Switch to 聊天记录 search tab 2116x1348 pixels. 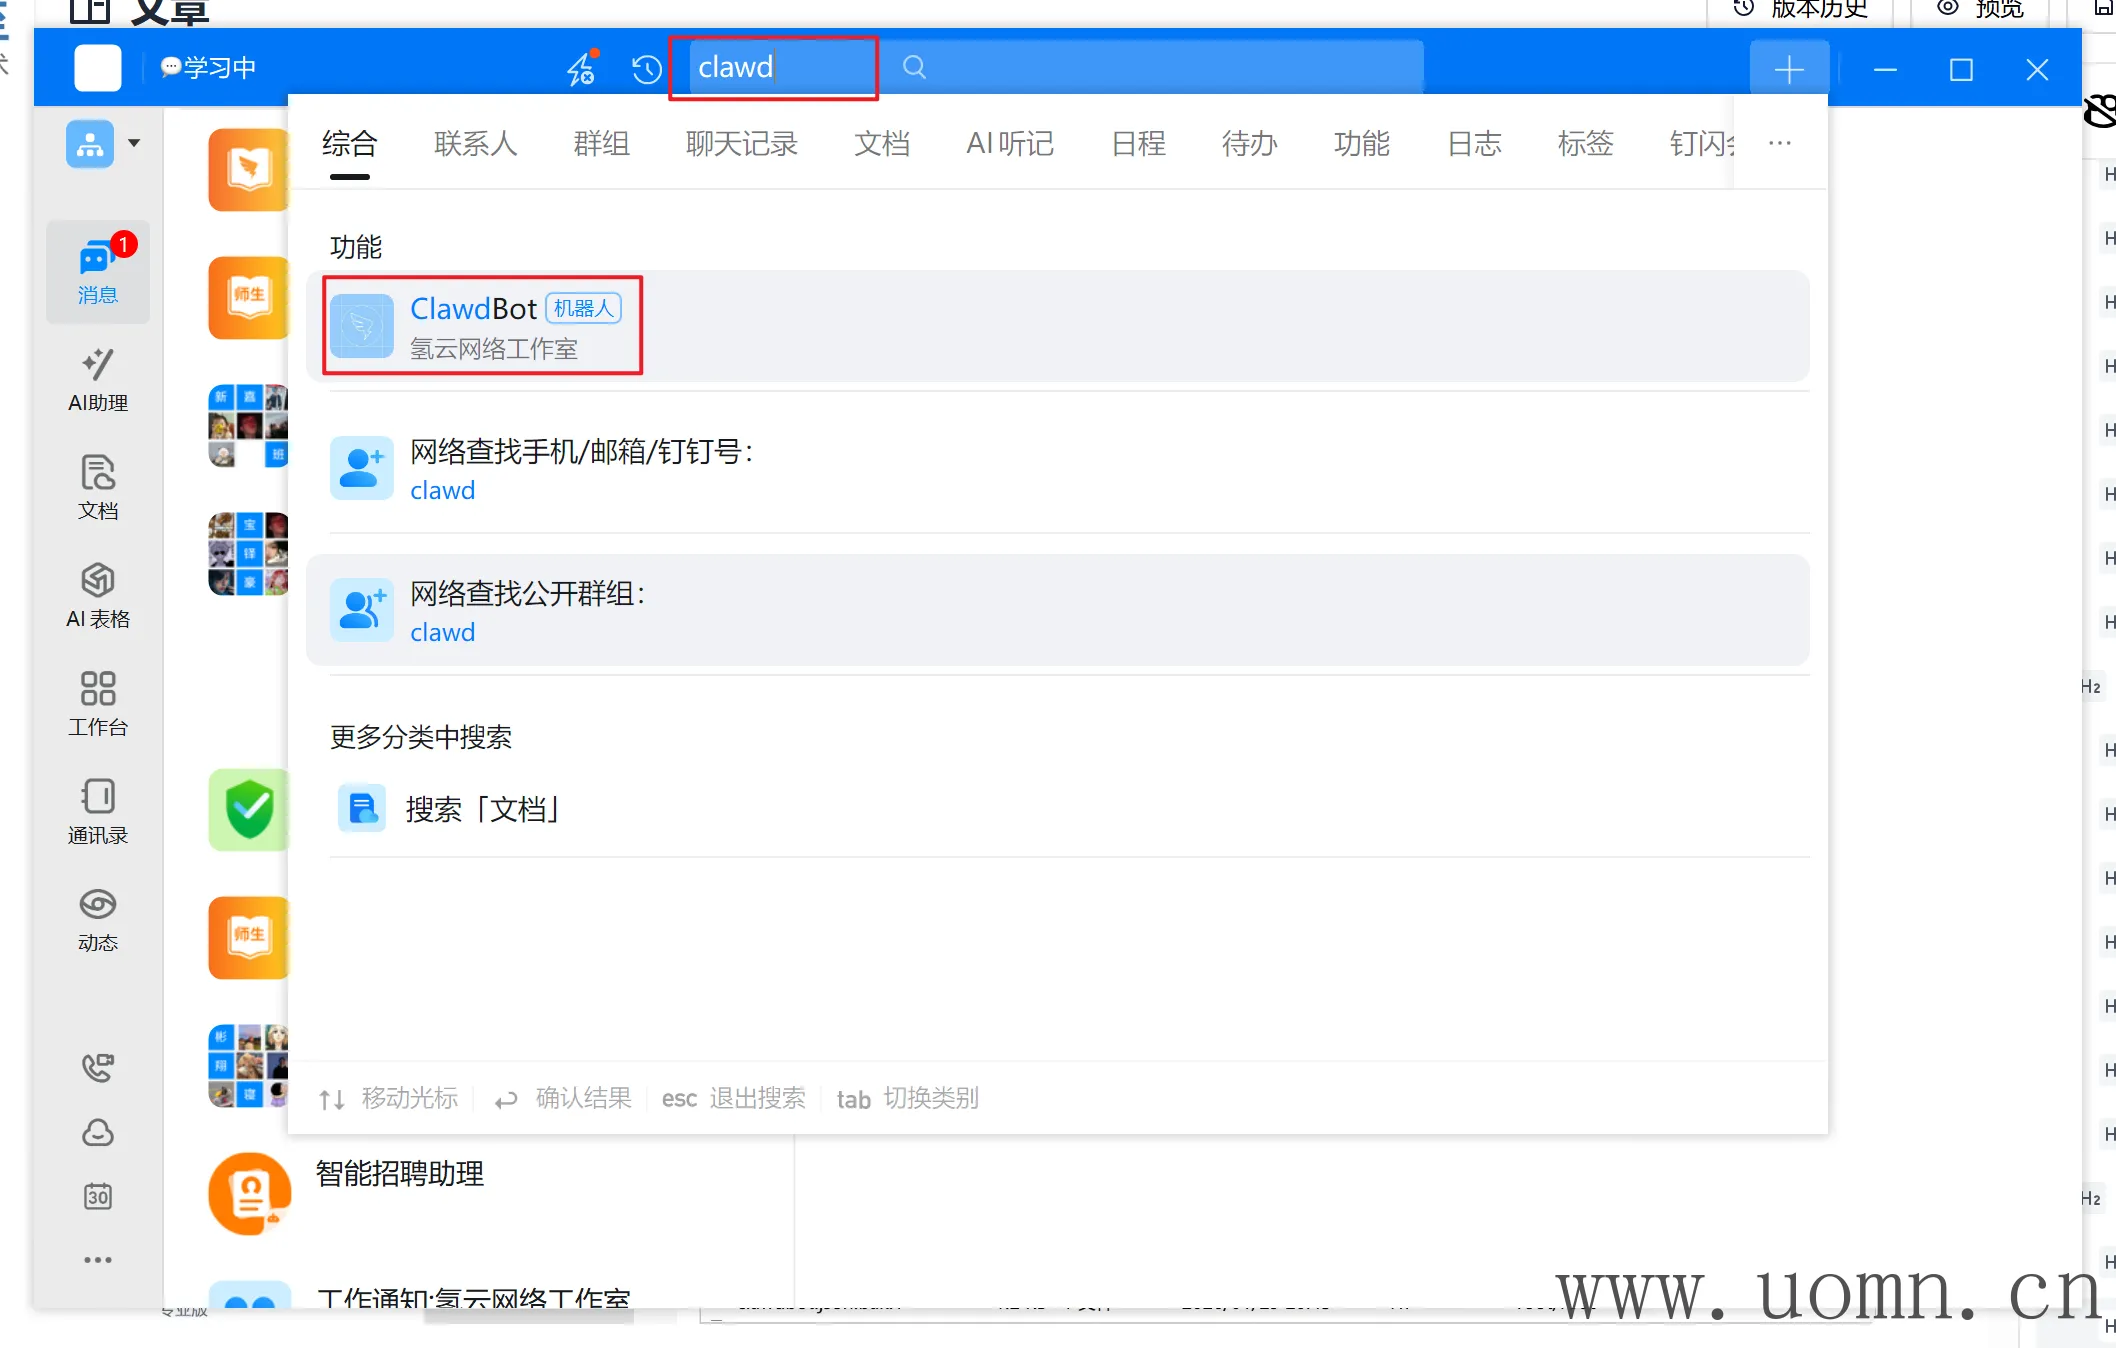click(741, 144)
